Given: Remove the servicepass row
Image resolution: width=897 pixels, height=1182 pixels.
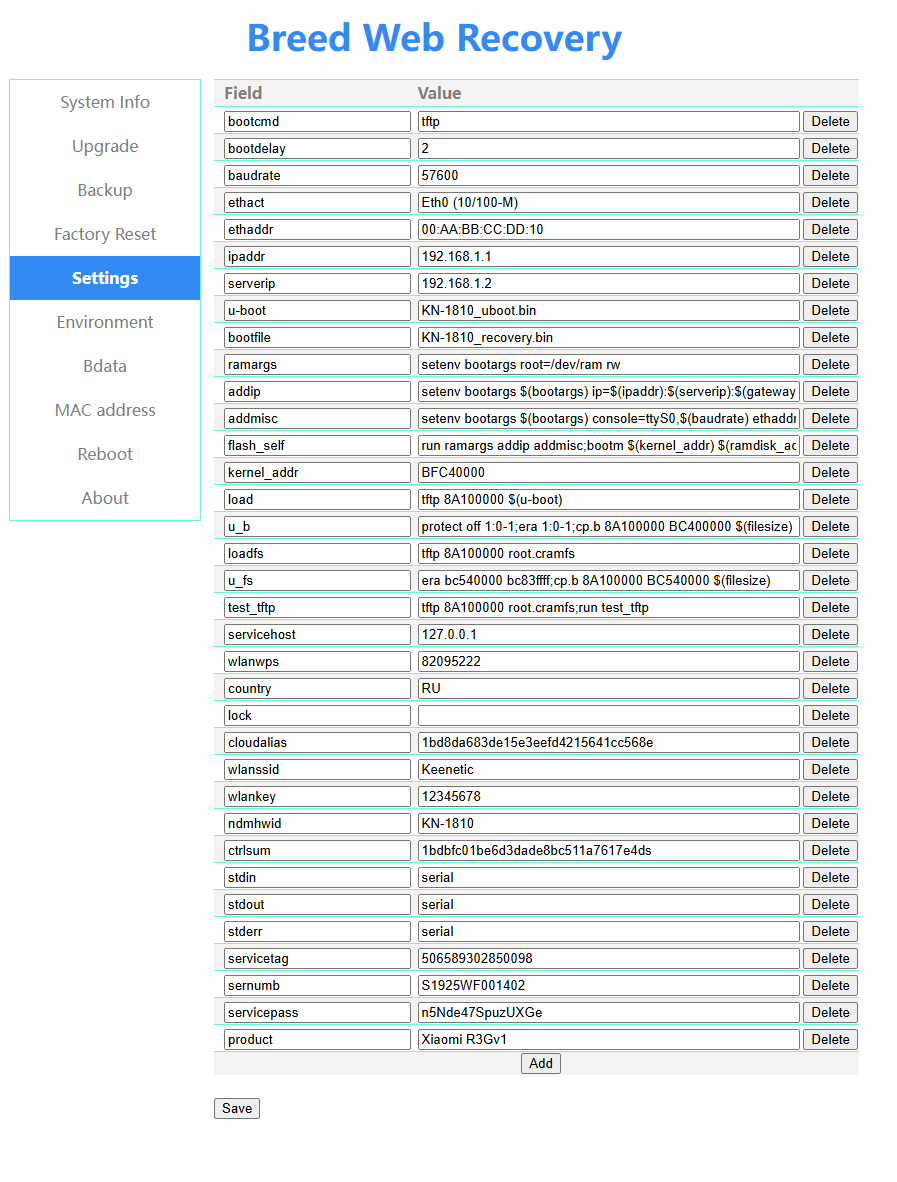Looking at the screenshot, I should [x=830, y=1012].
